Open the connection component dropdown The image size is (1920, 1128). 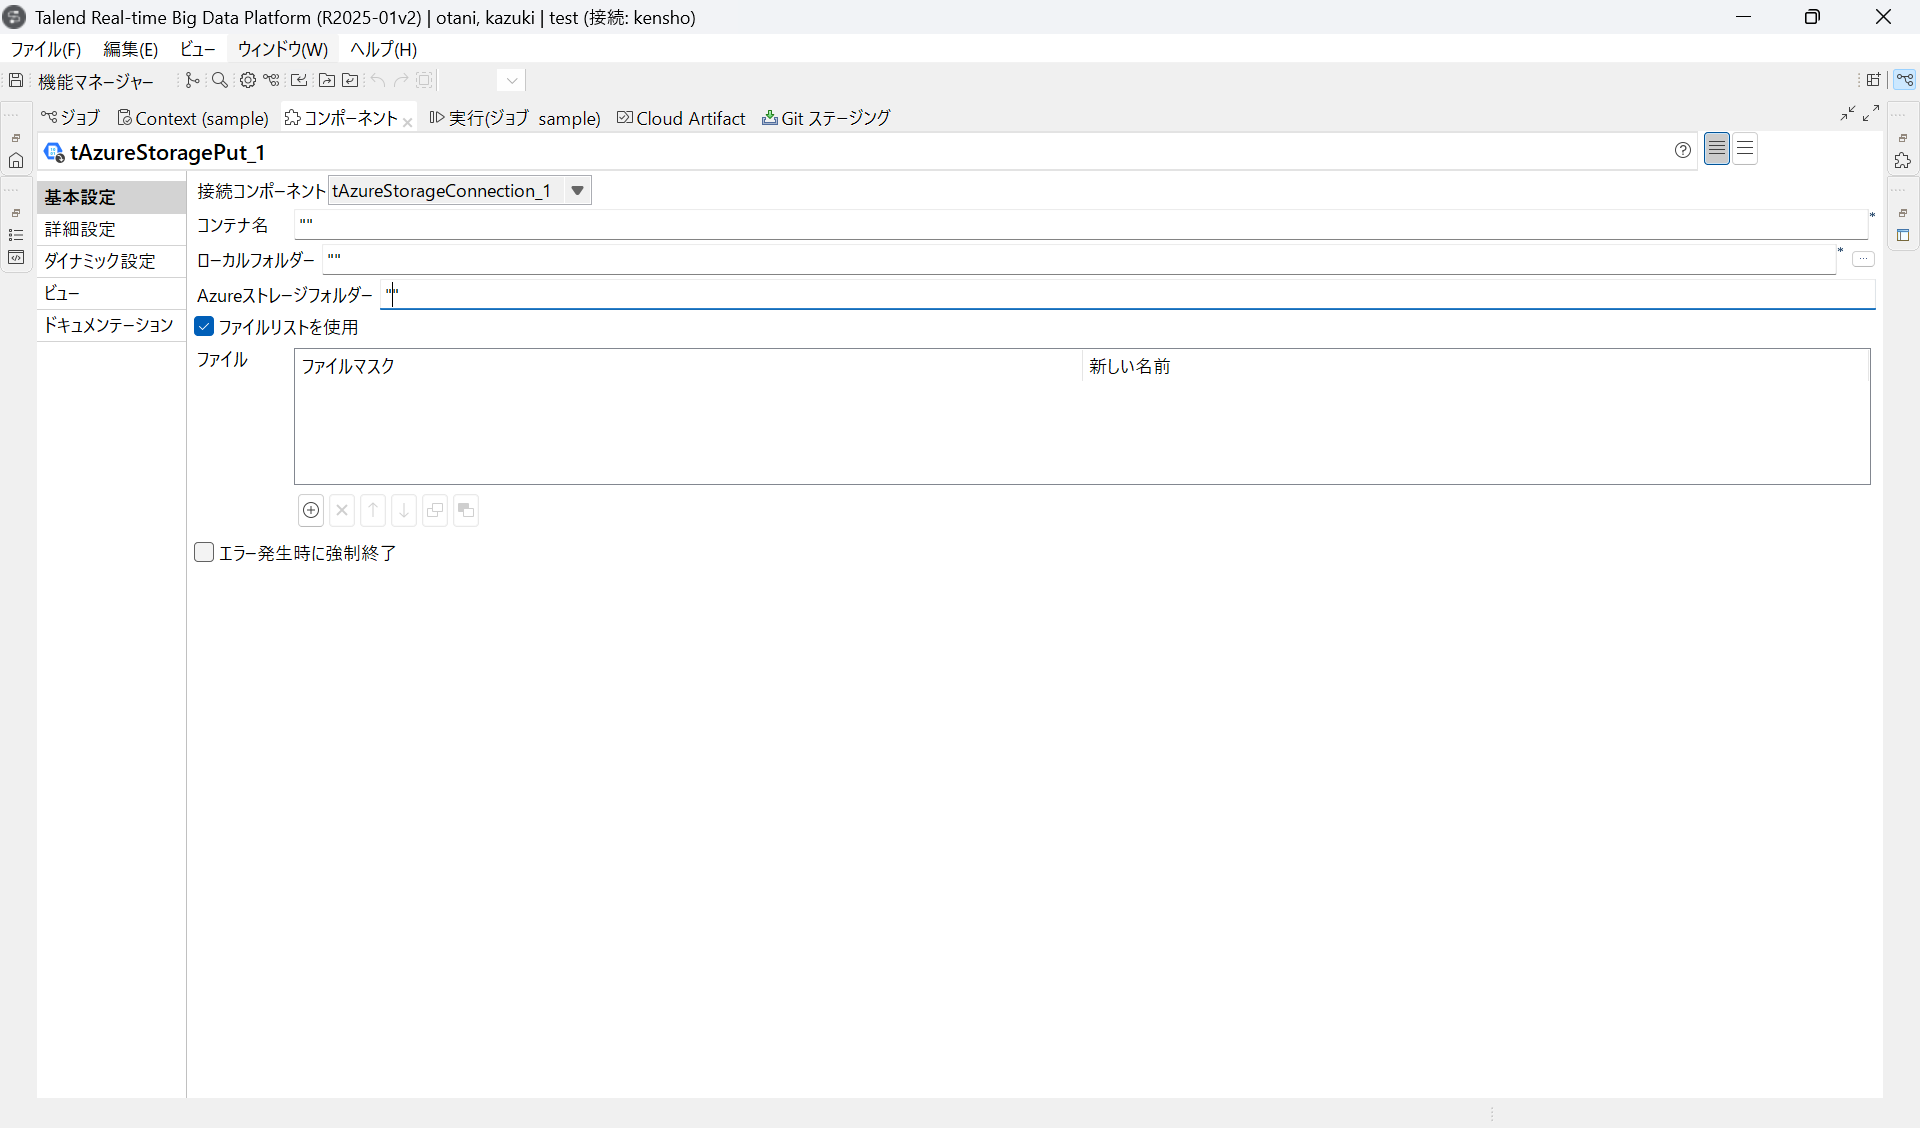(577, 191)
